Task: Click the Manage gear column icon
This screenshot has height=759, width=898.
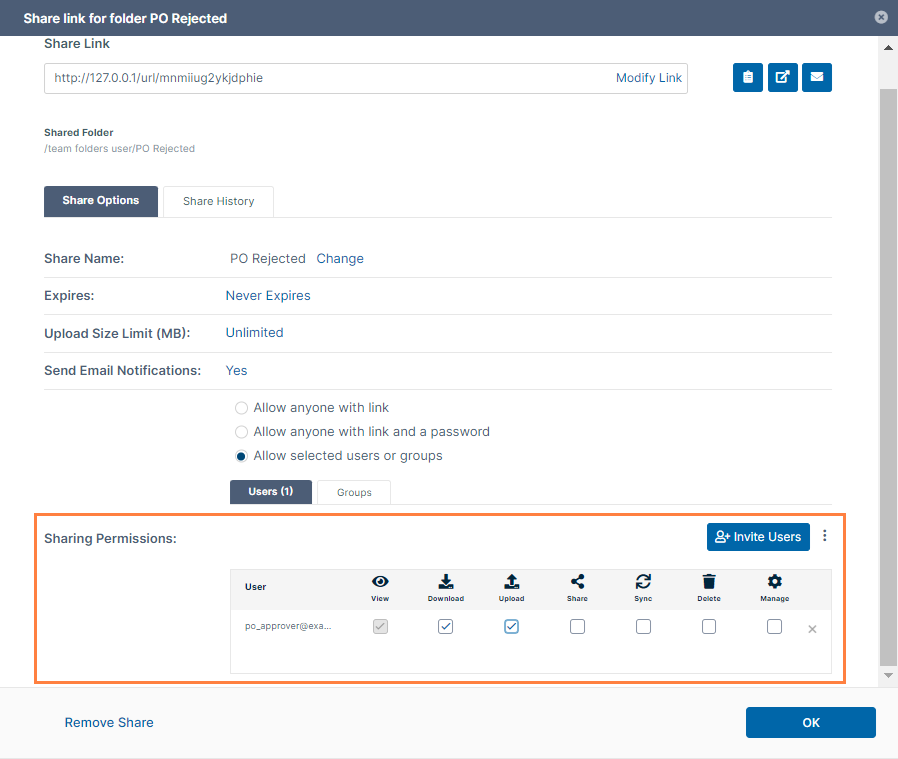Action: 774,581
